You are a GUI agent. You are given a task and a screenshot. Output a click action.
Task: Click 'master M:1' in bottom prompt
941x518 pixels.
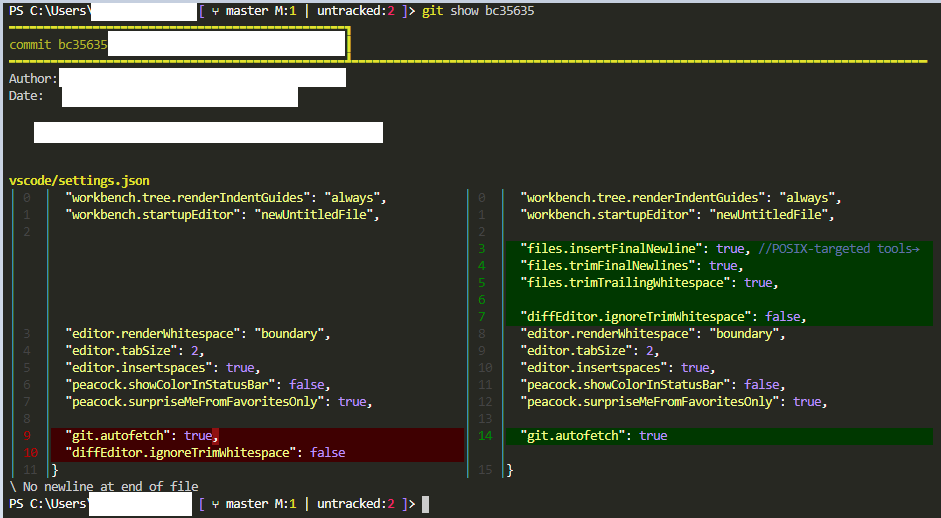pos(261,504)
